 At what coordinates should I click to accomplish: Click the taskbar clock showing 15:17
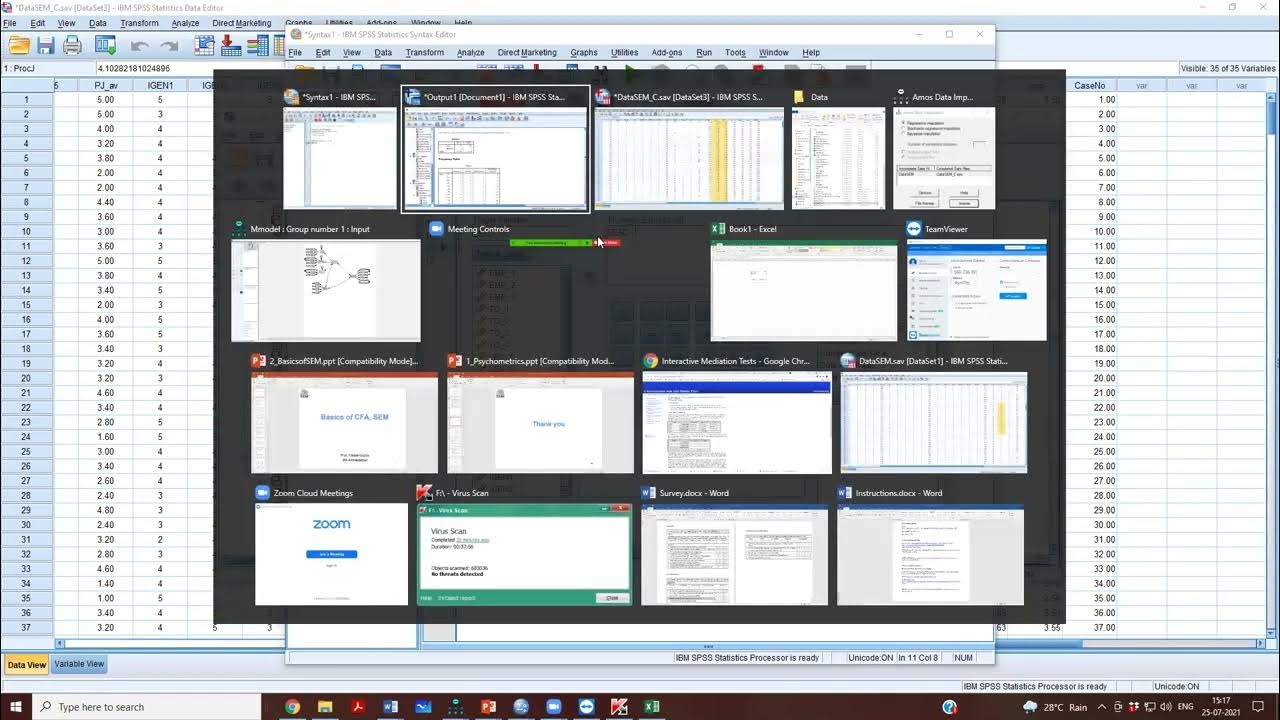[x=1222, y=707]
